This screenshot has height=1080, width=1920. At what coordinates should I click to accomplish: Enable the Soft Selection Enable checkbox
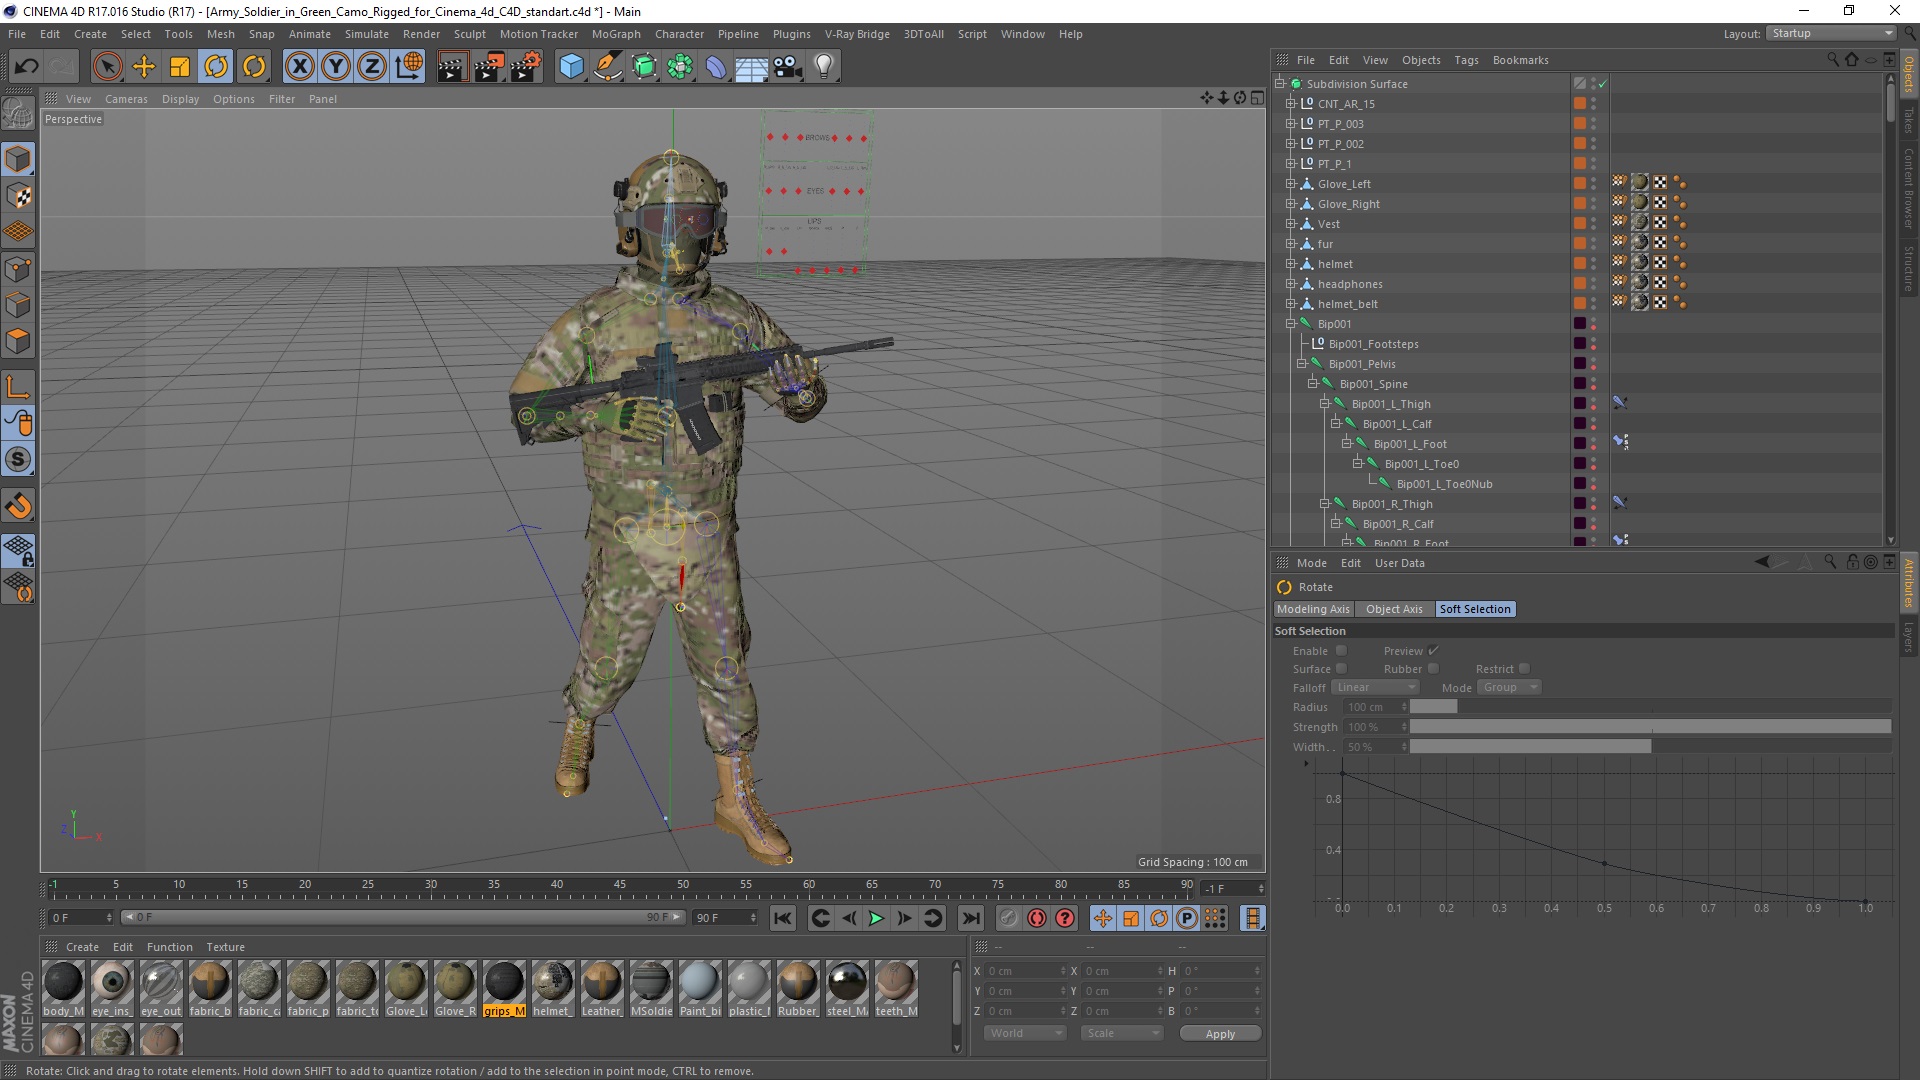1341,651
